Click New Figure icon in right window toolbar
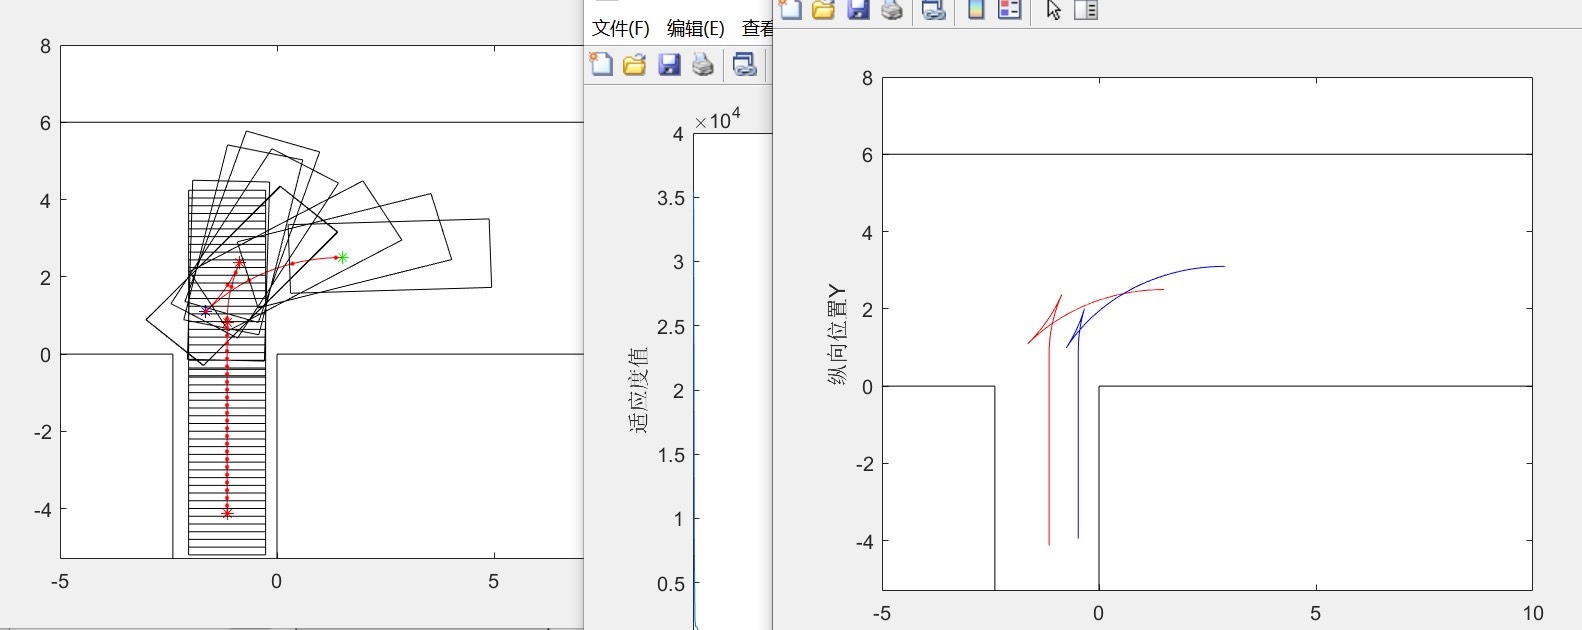The image size is (1582, 630). [790, 9]
